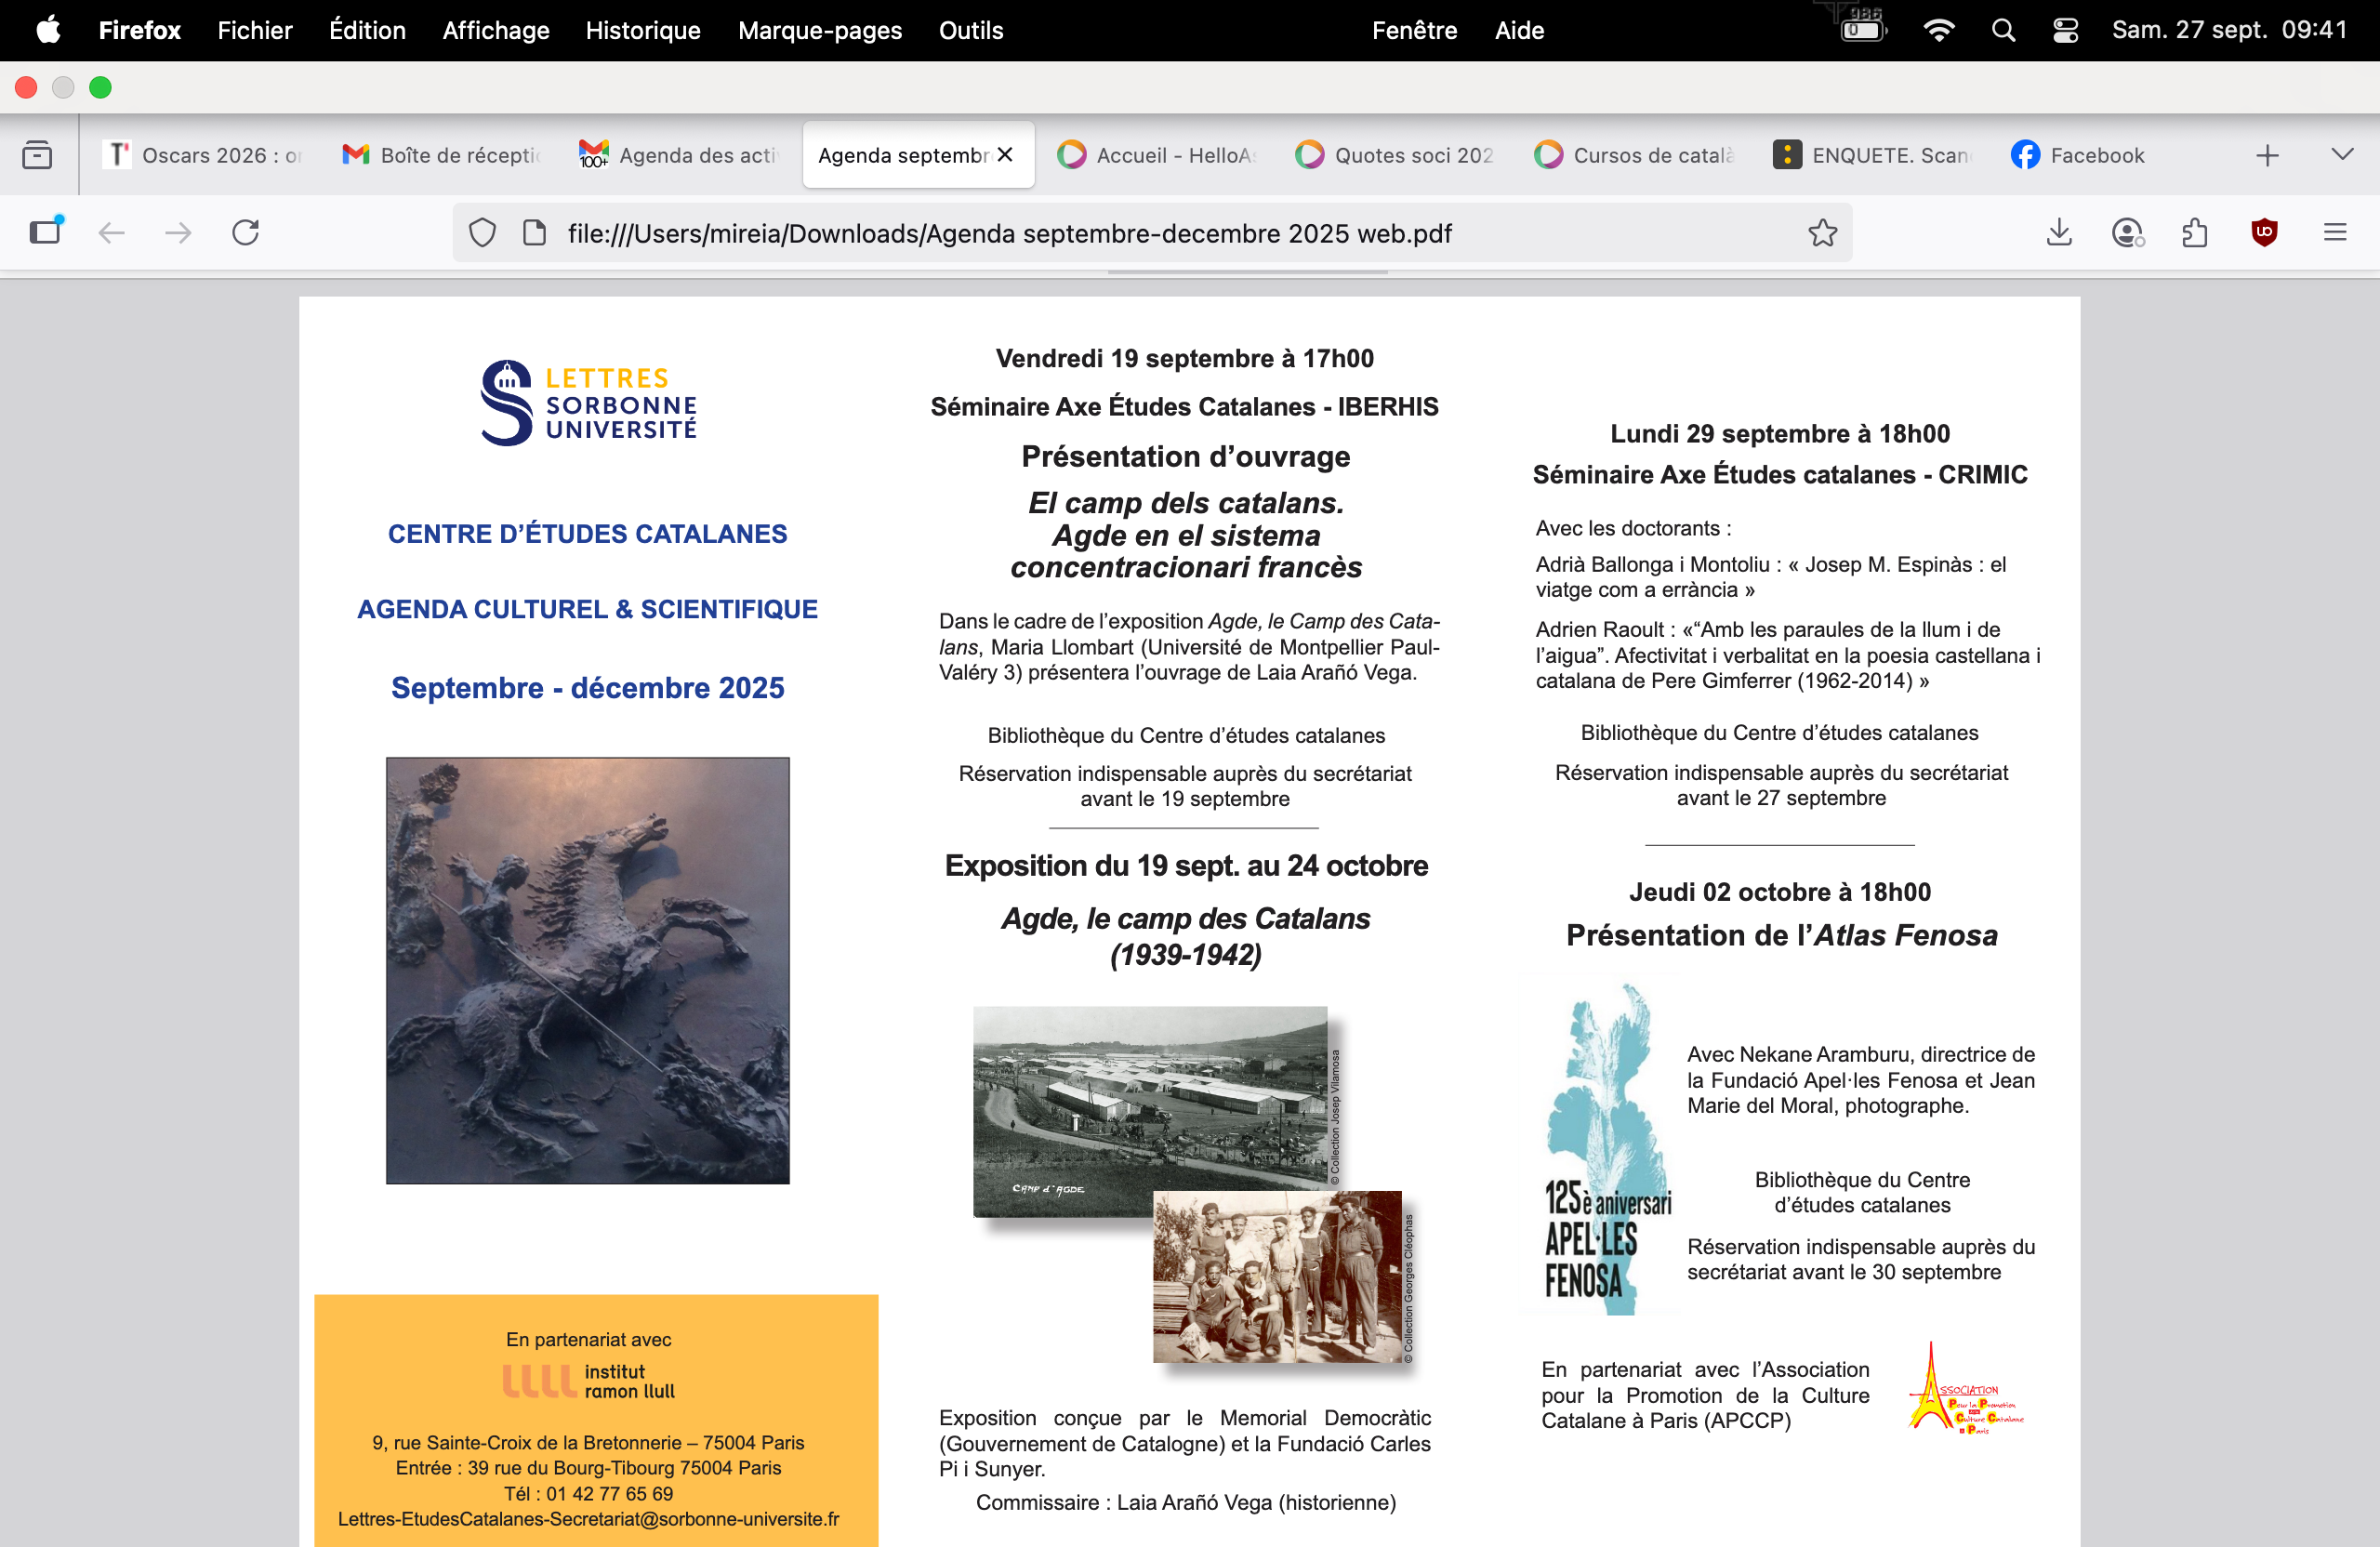Open the Marque-pages menu
Screen dimensions: 2380x1547
[x=819, y=30]
